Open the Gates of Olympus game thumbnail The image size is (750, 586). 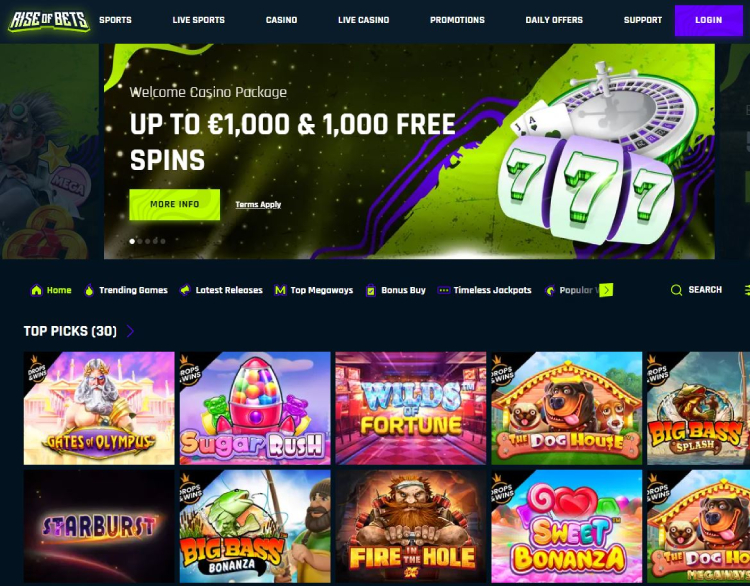point(99,408)
